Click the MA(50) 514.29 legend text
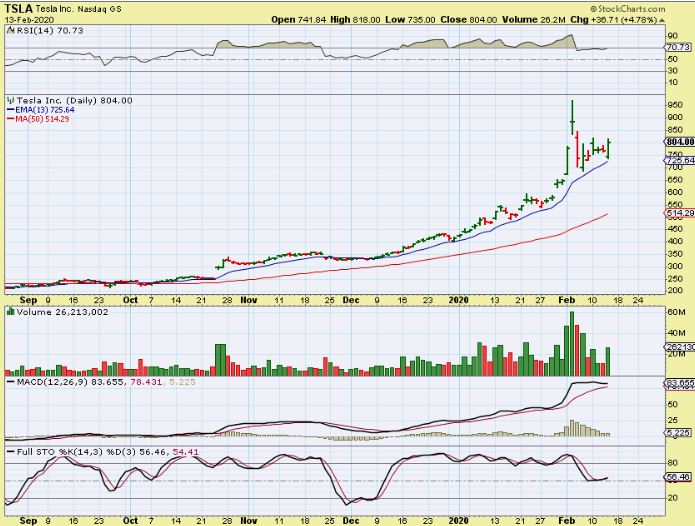695x526 pixels. click(x=42, y=119)
